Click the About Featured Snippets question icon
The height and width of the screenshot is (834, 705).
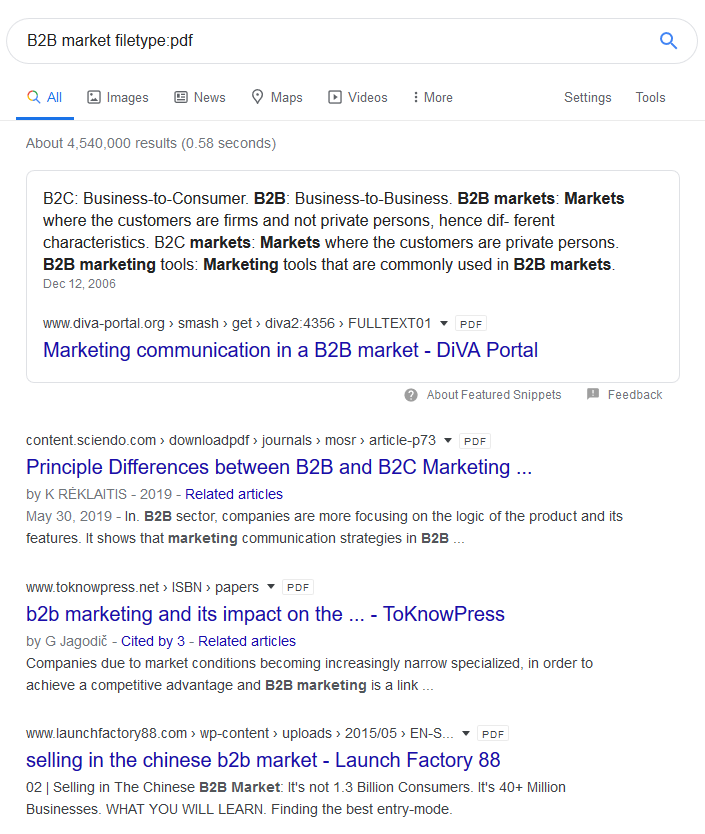point(411,395)
